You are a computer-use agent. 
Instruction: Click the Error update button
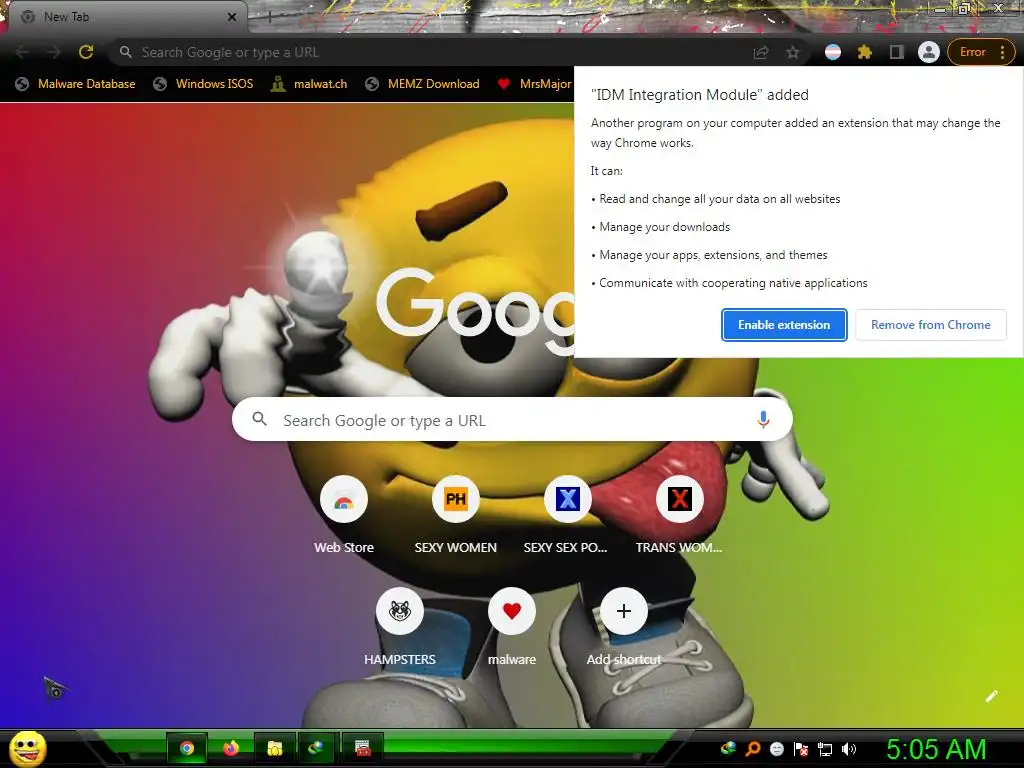coord(972,52)
